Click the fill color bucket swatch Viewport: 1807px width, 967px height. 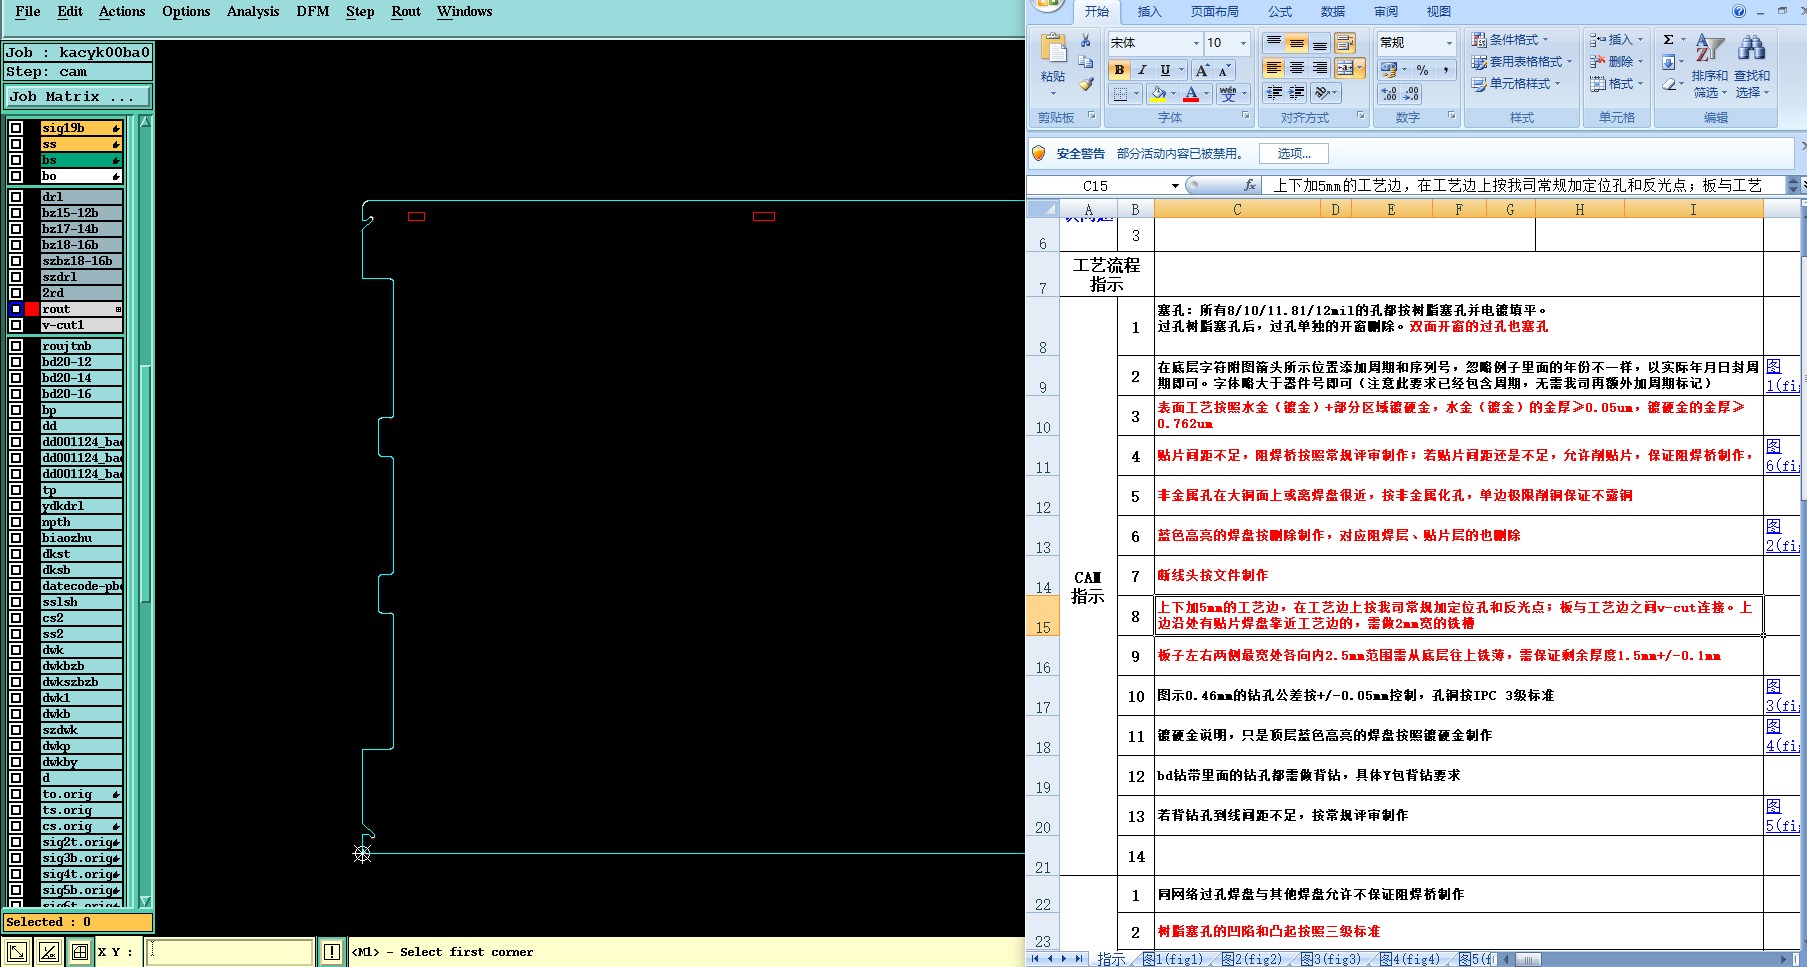point(1158,94)
